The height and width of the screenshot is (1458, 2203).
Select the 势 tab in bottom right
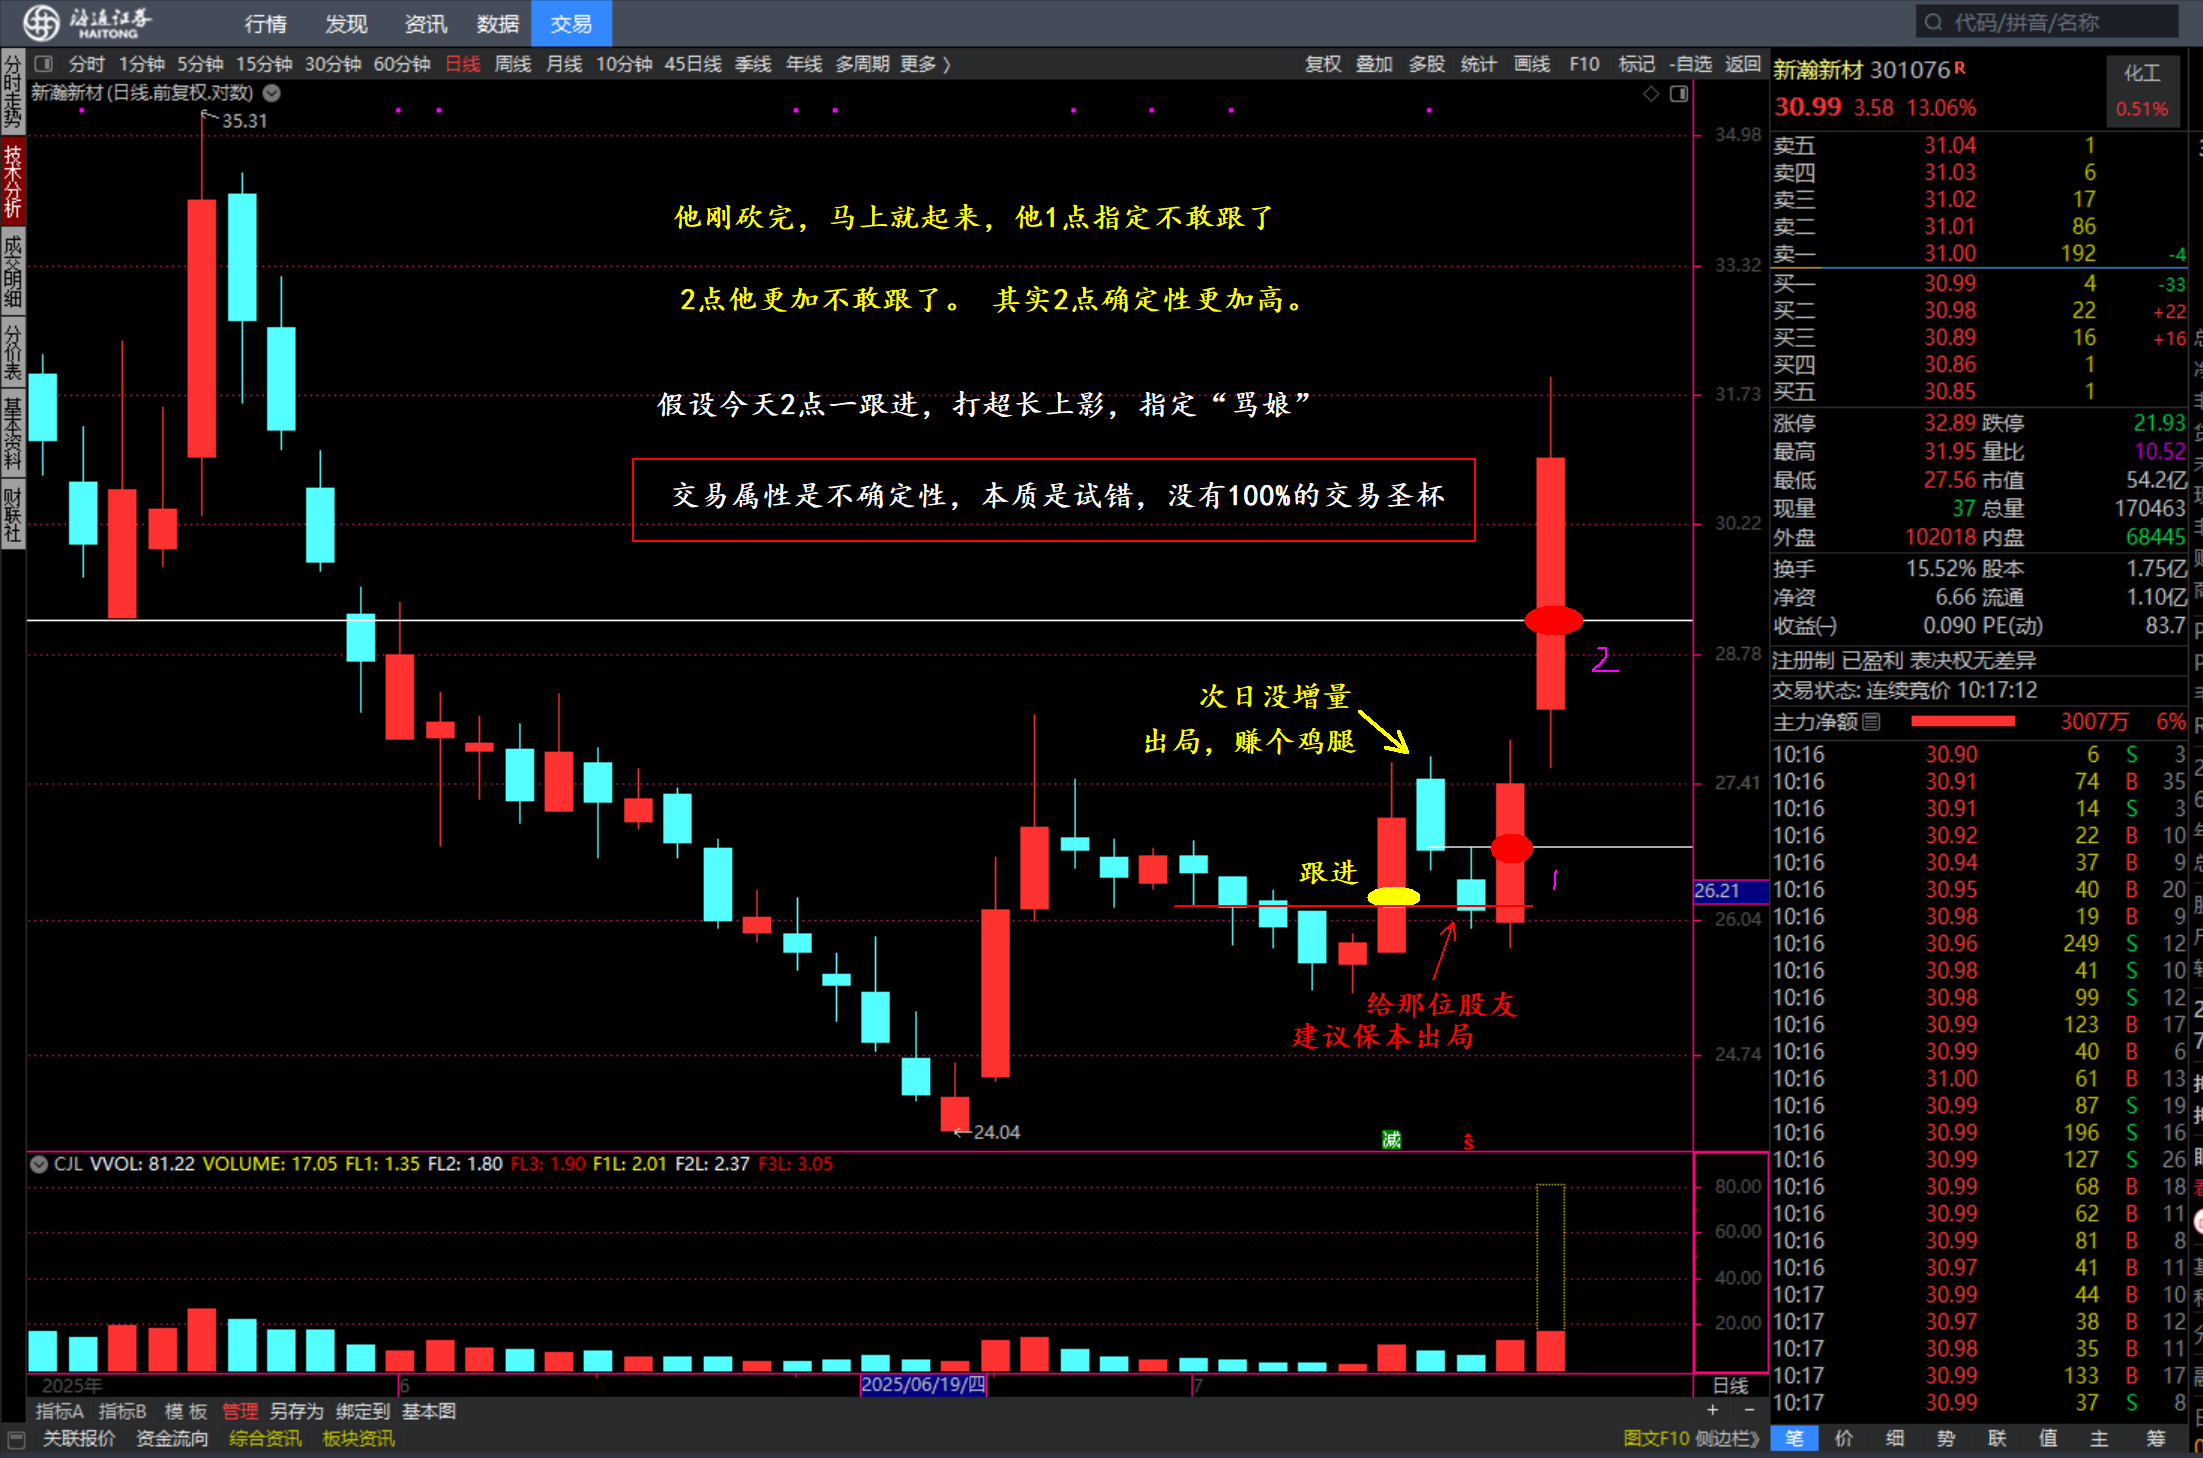click(x=1946, y=1438)
